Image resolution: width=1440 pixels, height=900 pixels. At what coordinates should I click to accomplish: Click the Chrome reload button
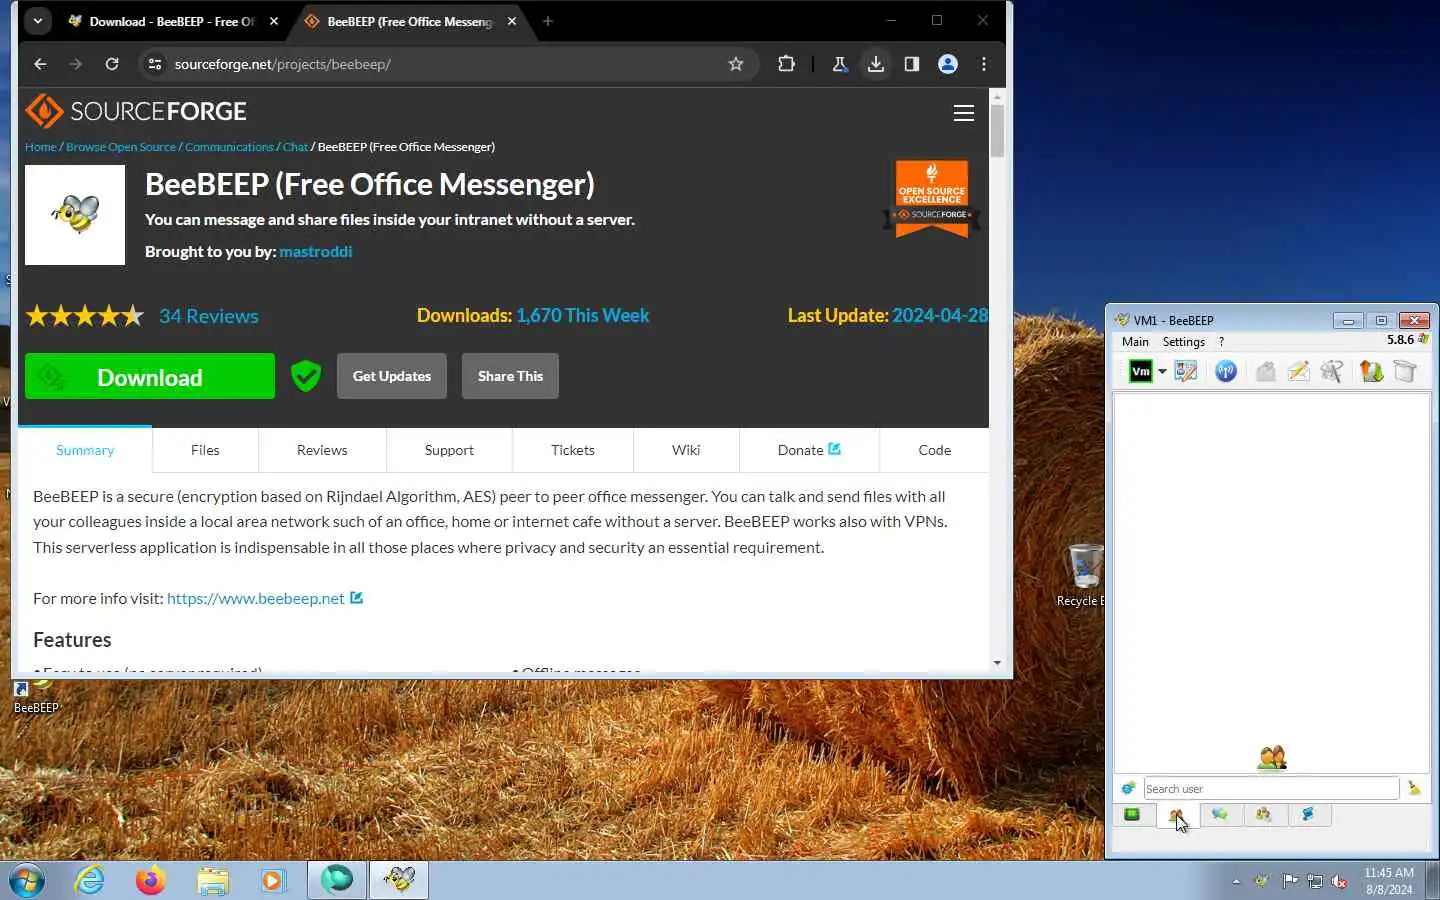pyautogui.click(x=112, y=64)
